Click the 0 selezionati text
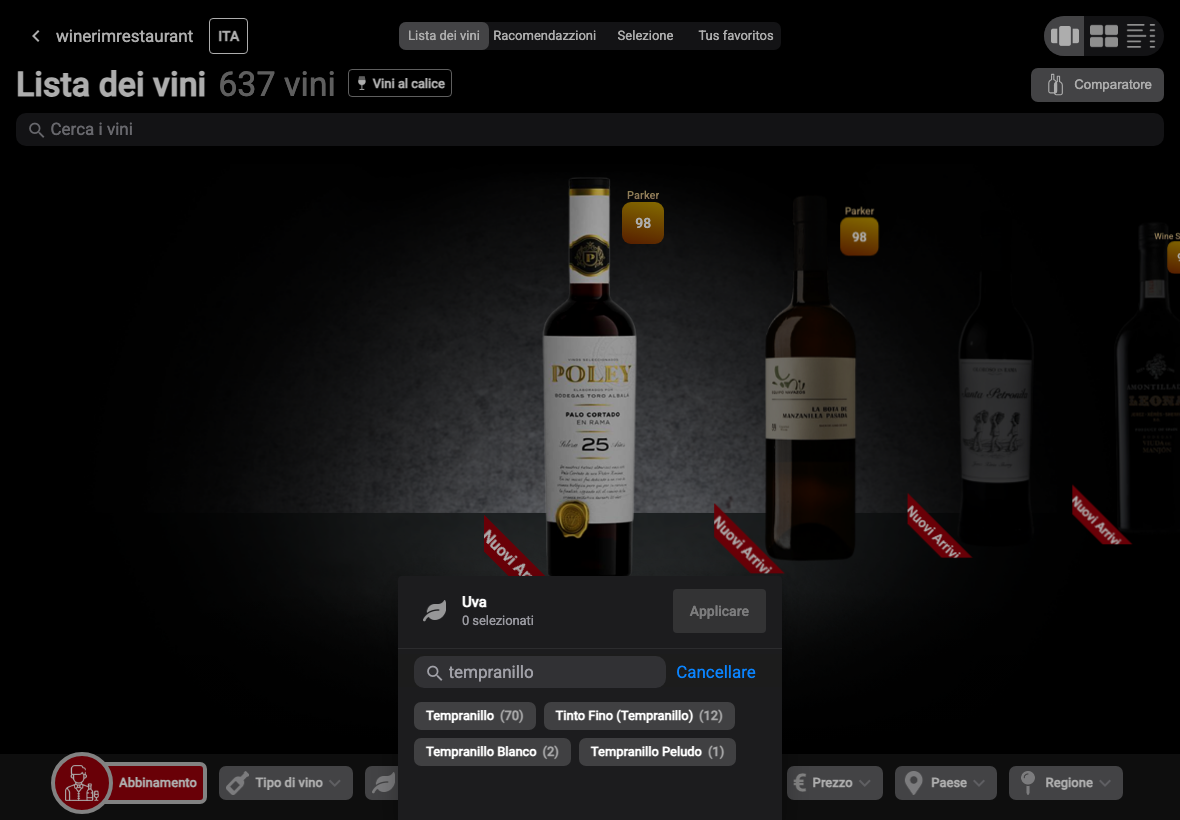The image size is (1180, 820). pyautogui.click(x=497, y=621)
